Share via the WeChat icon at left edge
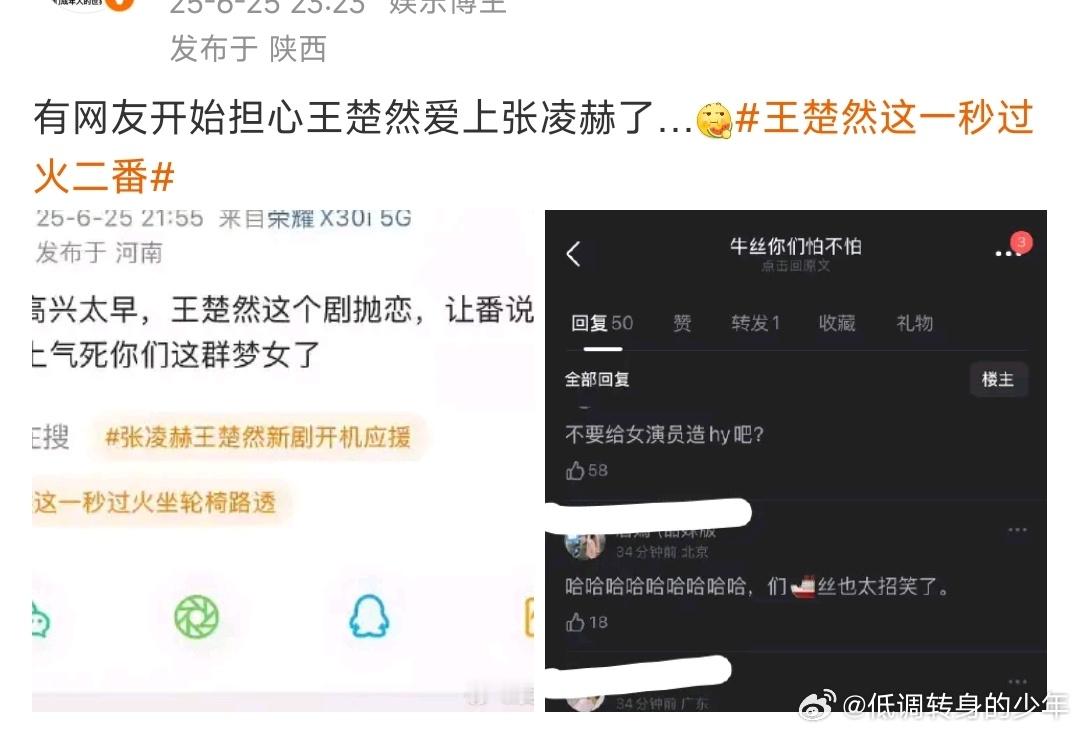 pos(41,618)
